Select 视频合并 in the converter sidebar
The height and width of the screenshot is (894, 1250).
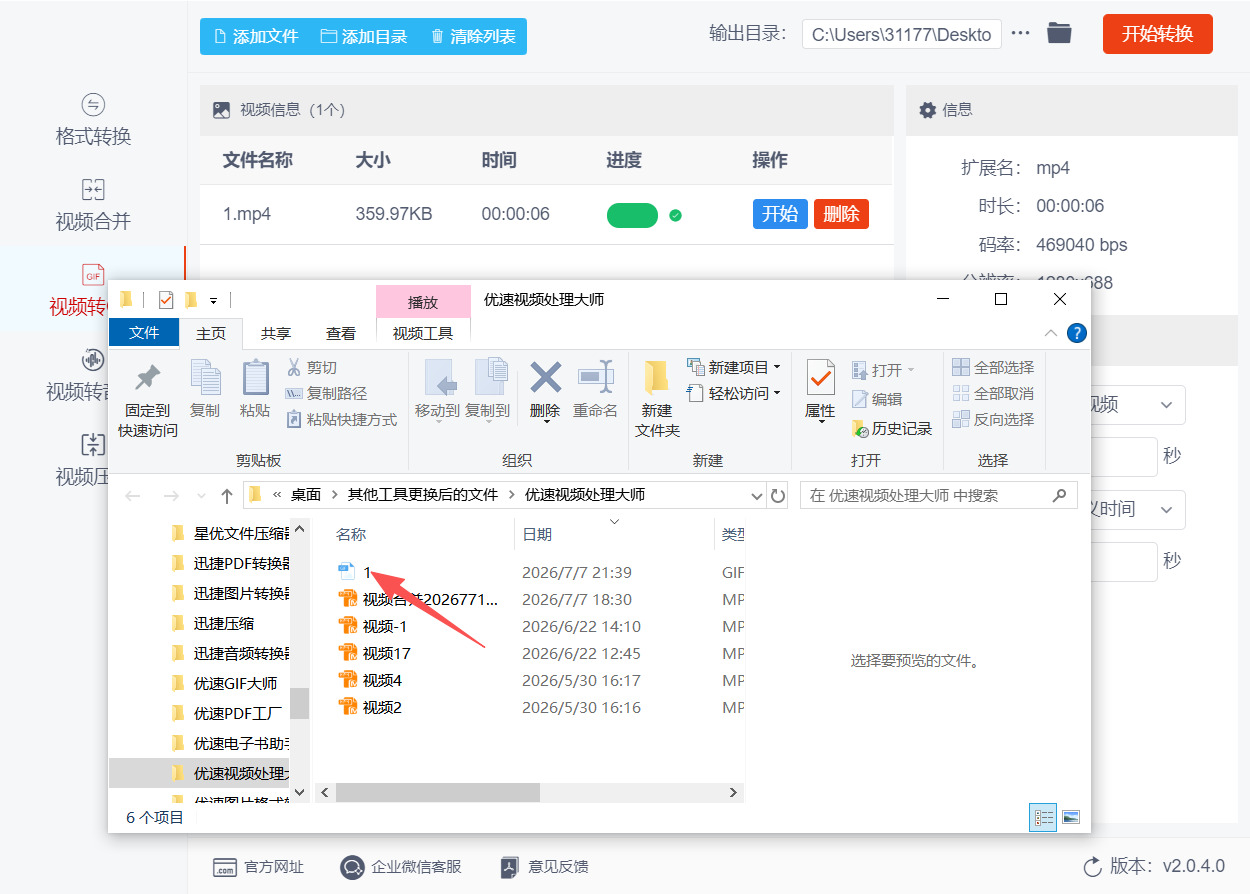pyautogui.click(x=93, y=204)
